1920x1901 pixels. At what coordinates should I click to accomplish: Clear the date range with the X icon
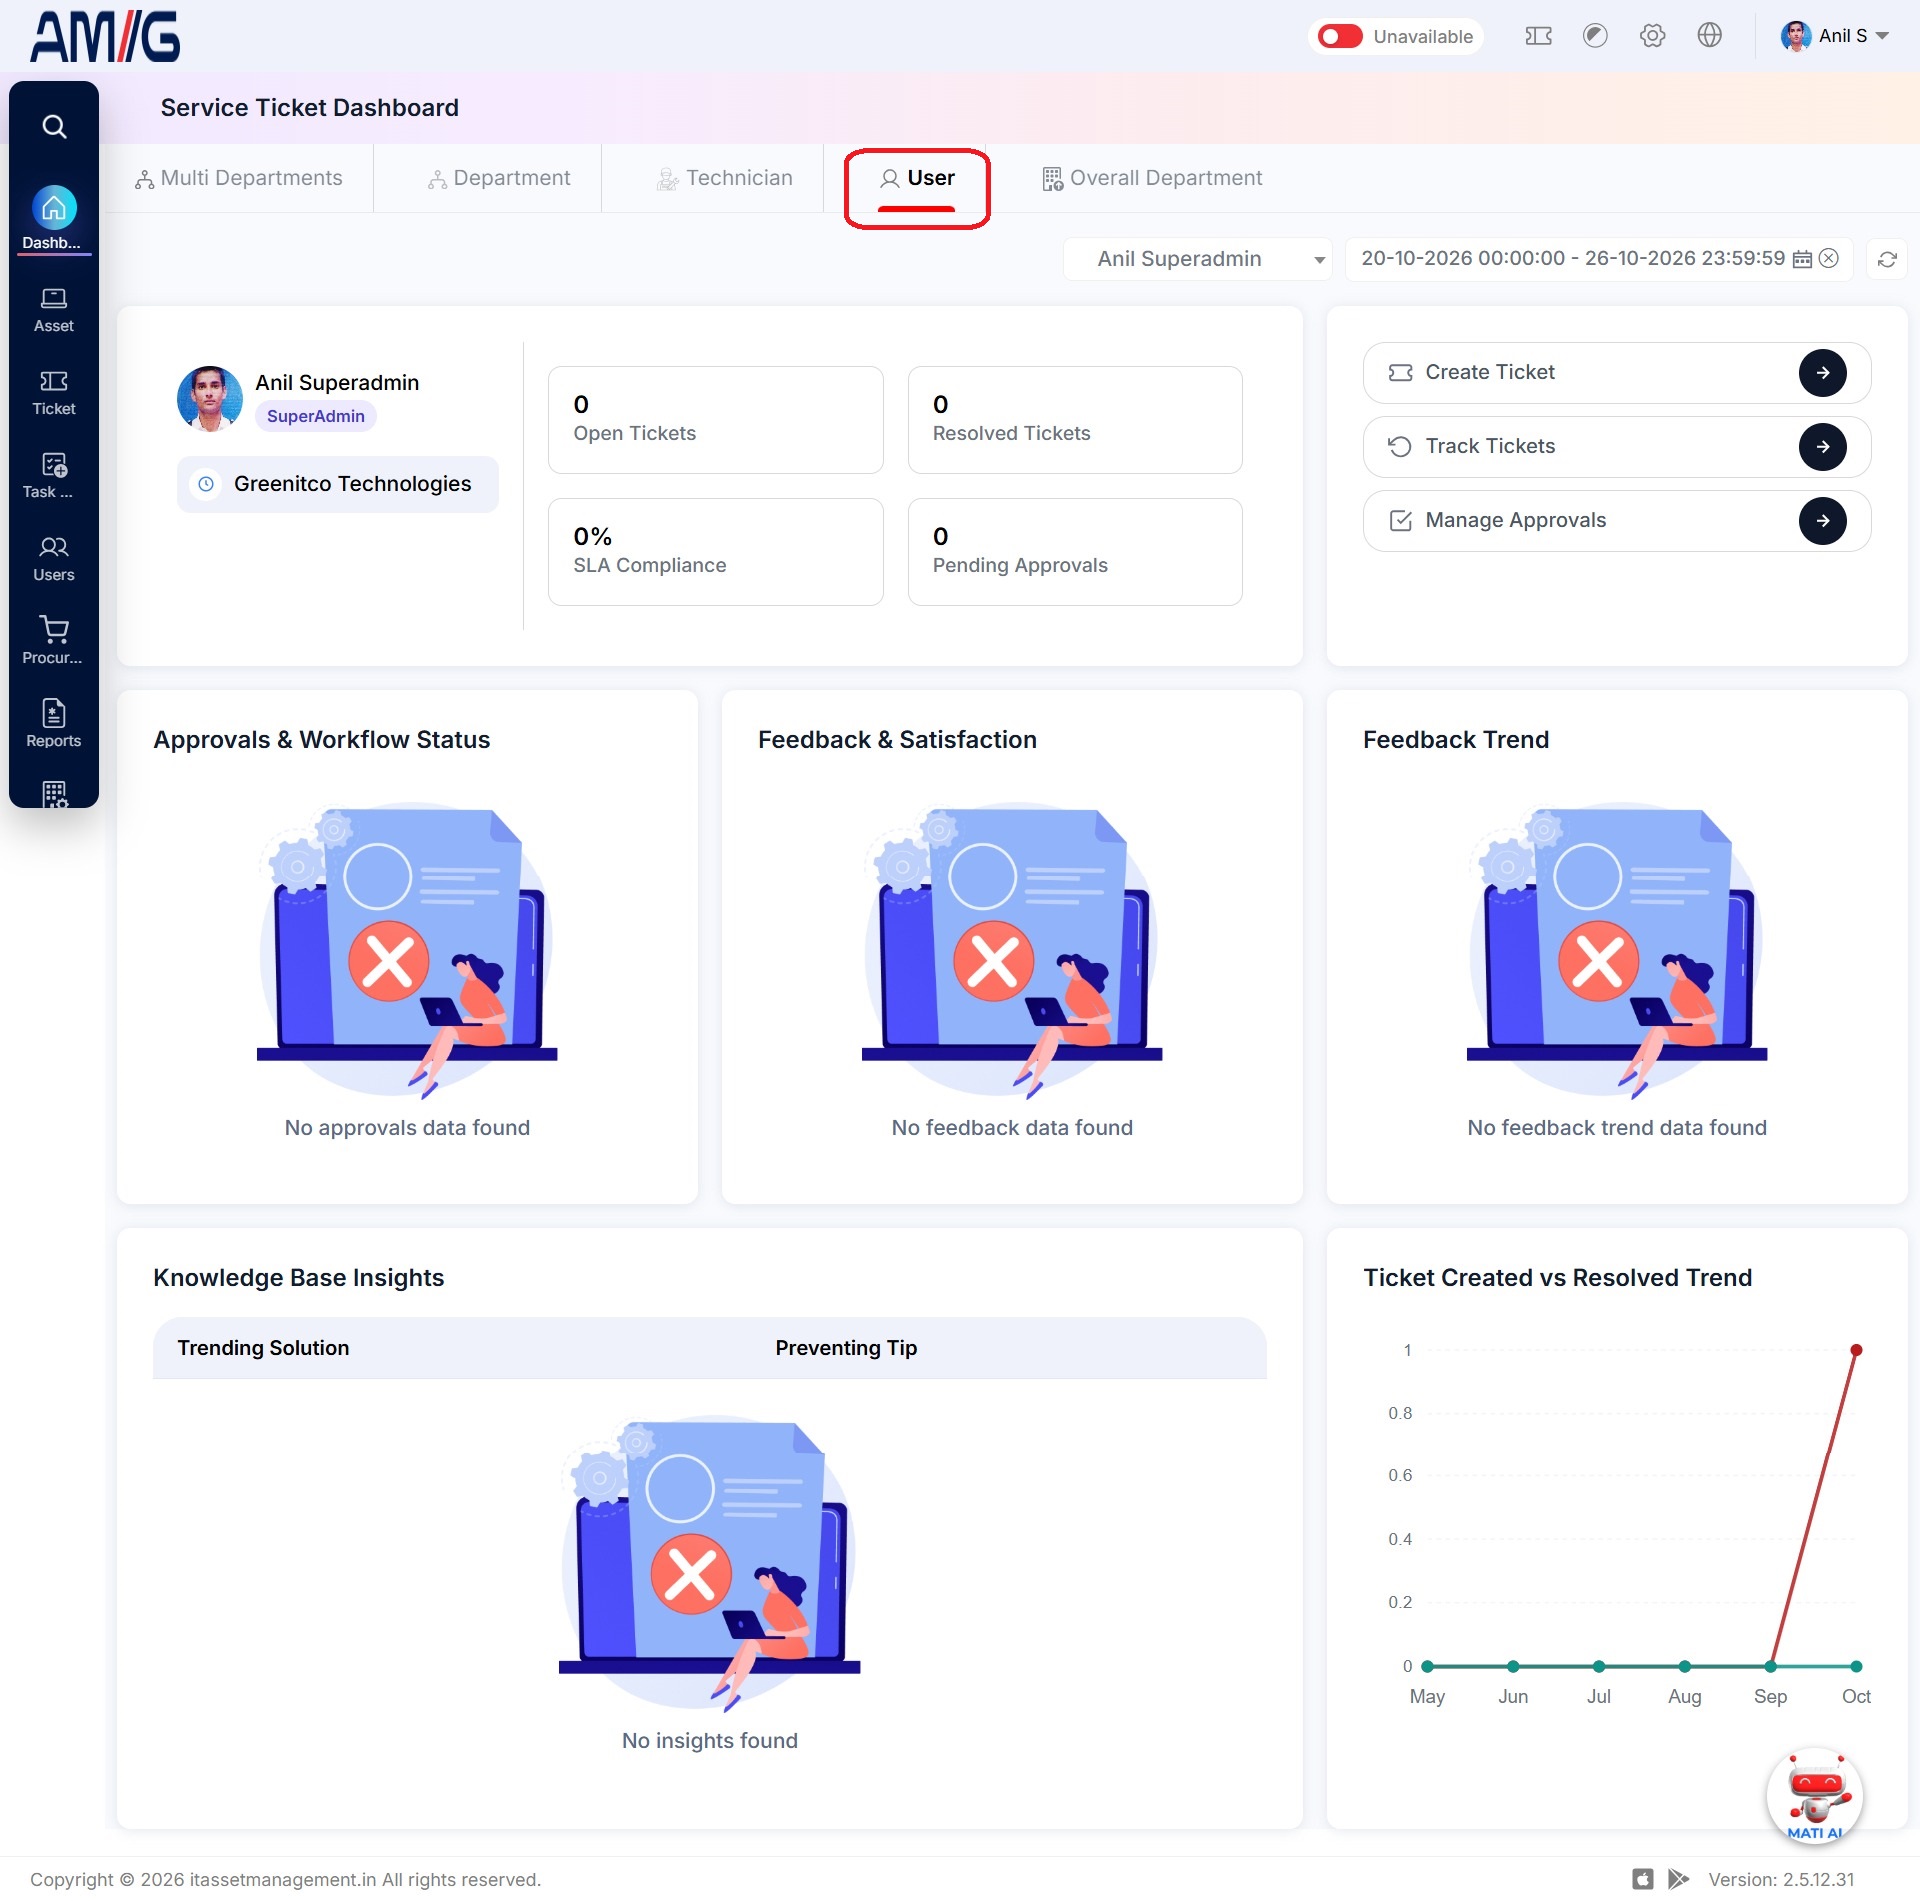[x=1829, y=258]
